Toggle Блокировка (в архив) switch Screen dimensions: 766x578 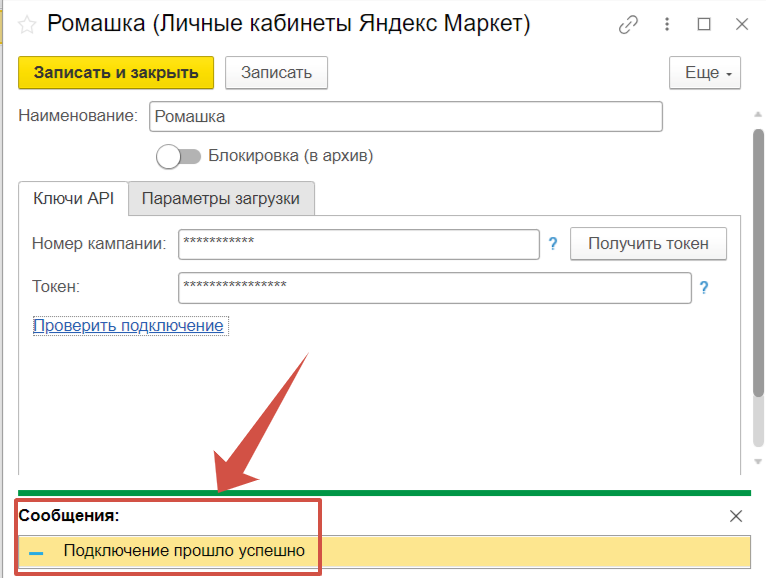click(x=178, y=156)
